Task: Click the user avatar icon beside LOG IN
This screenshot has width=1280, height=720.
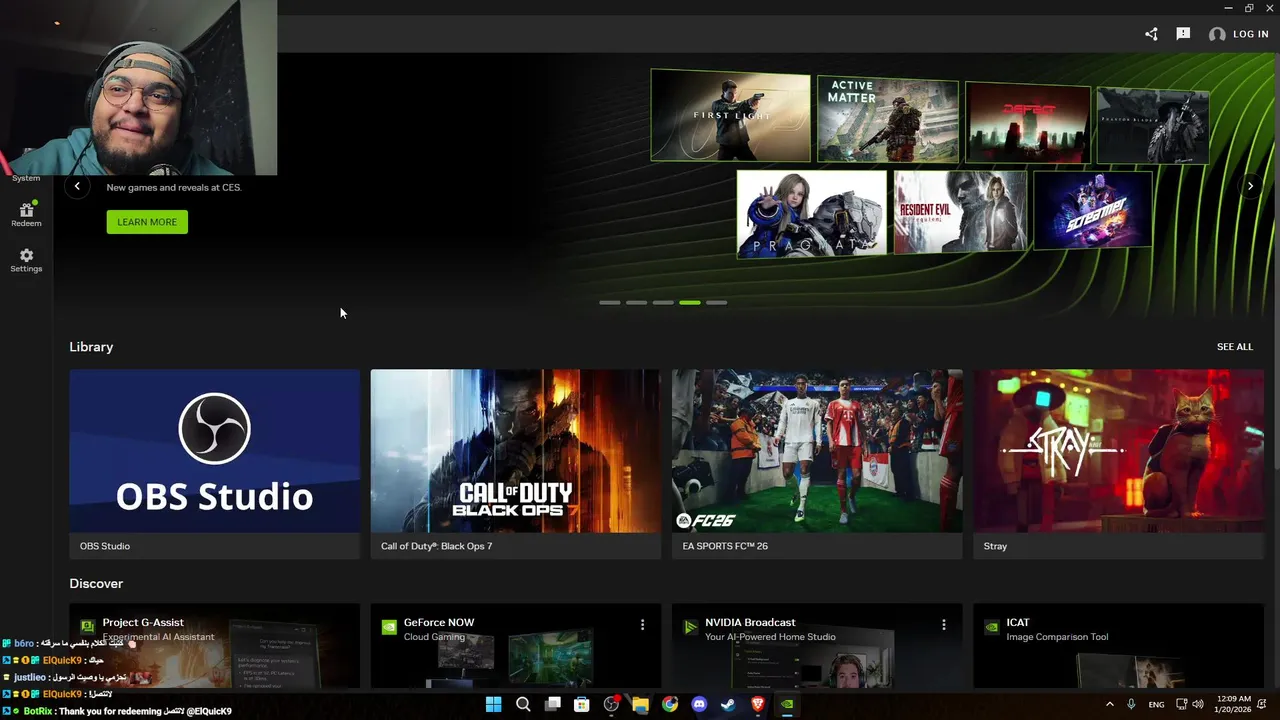Action: [1217, 34]
